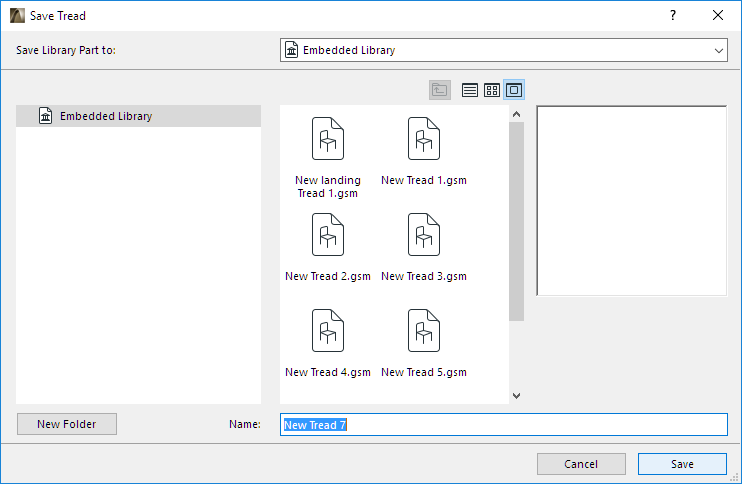Image resolution: width=742 pixels, height=484 pixels.
Task: Open the Save Library Part to dropdown
Action: tap(504, 50)
